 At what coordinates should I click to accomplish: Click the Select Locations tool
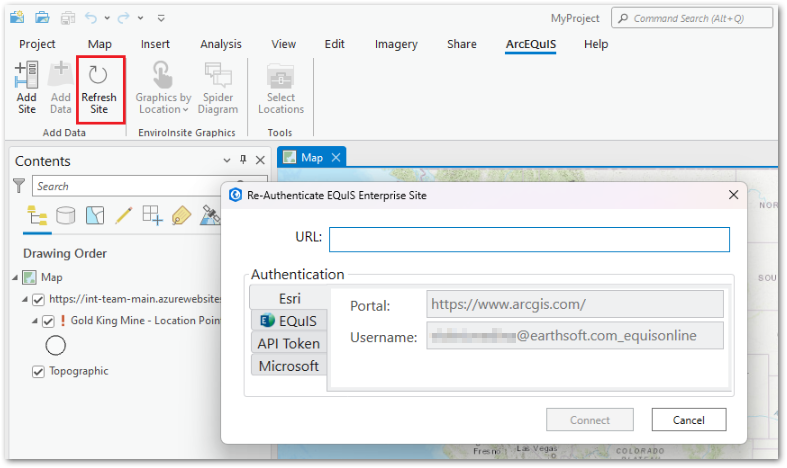coord(281,88)
